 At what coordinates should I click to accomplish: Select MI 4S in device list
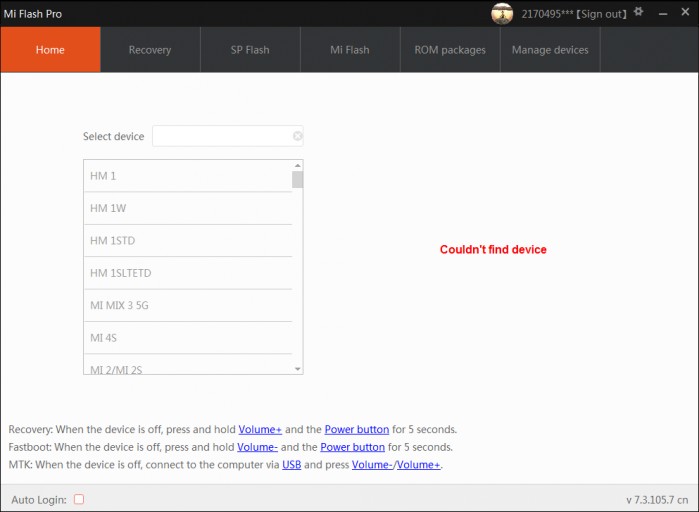click(x=188, y=338)
